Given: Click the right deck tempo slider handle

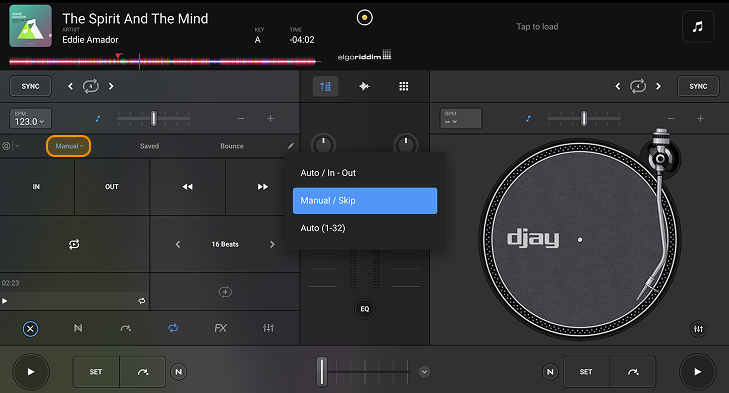Looking at the screenshot, I should pos(584,119).
